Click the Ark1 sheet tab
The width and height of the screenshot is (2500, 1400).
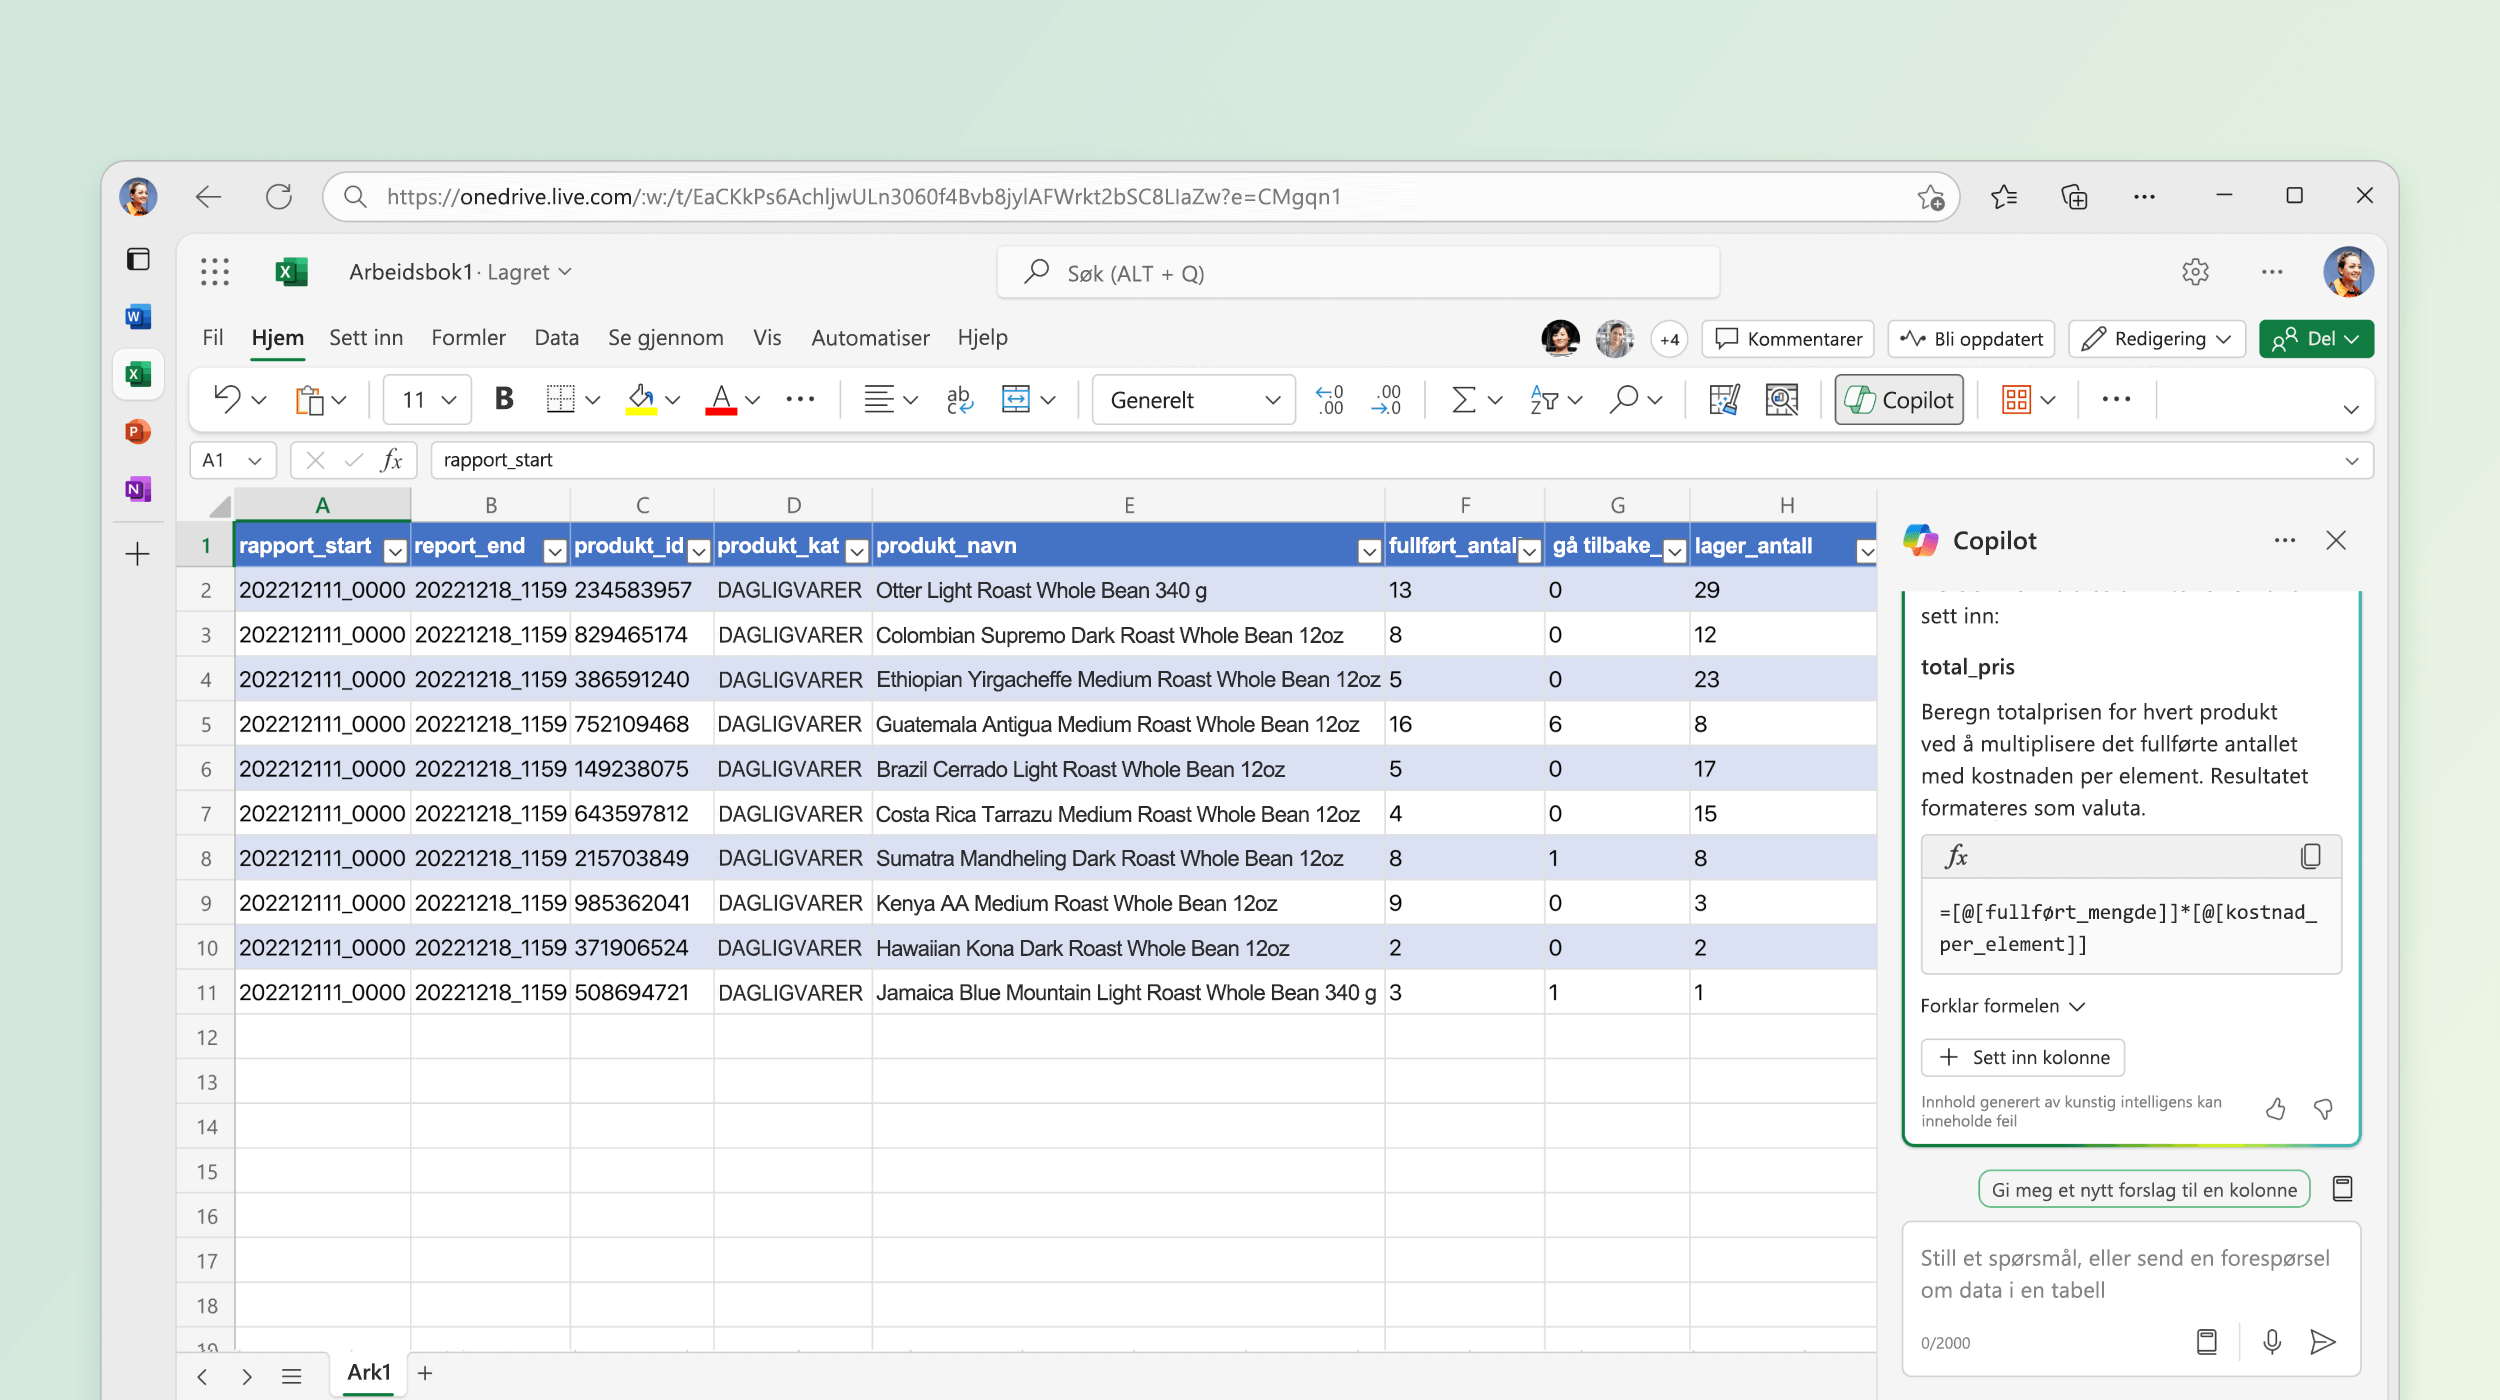369,1373
